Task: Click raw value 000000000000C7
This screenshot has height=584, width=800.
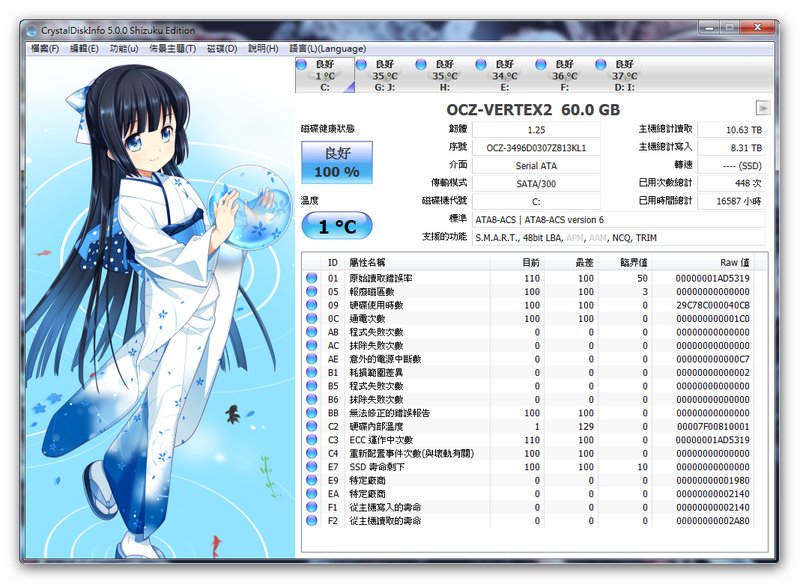Action: coord(713,359)
